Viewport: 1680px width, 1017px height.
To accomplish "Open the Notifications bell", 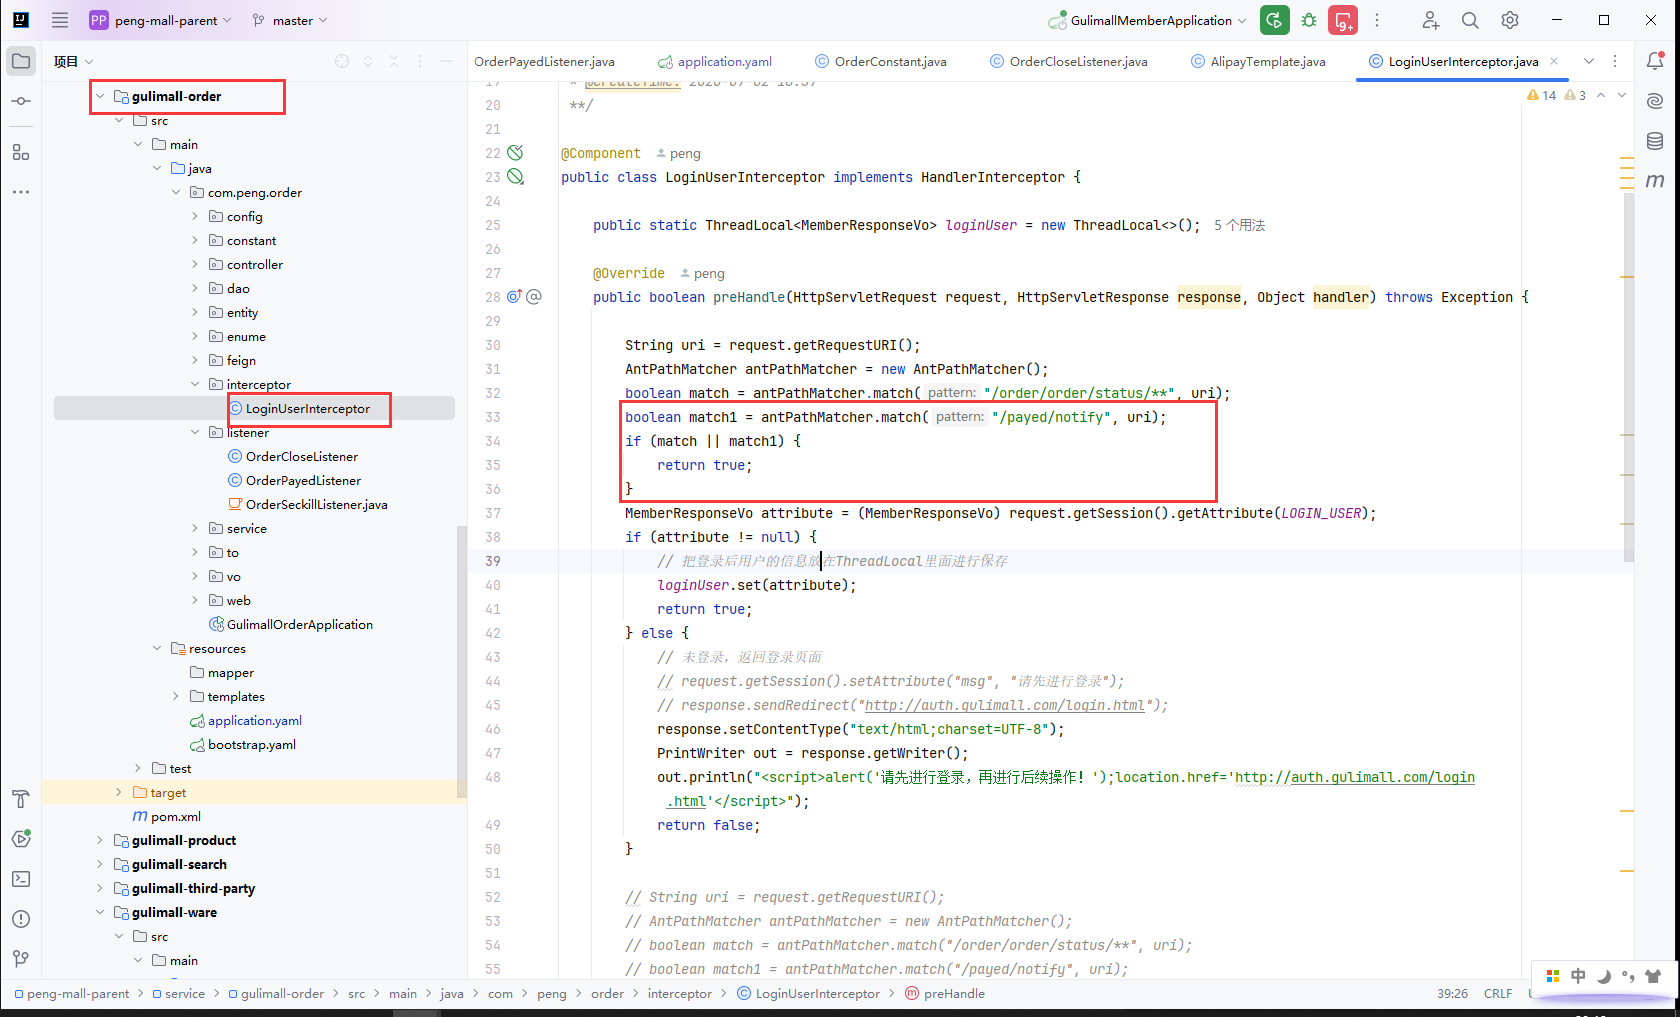I will click(1655, 61).
